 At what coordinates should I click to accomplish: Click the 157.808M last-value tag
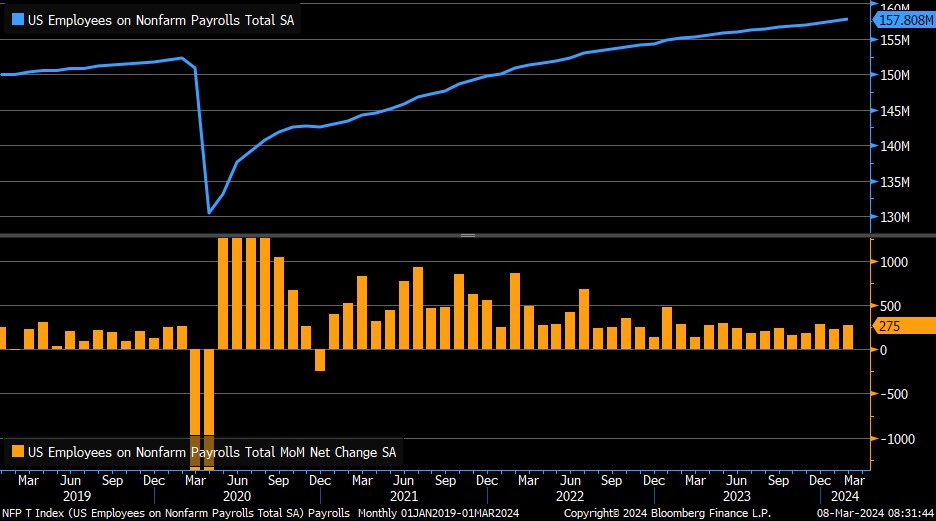pyautogui.click(x=904, y=19)
